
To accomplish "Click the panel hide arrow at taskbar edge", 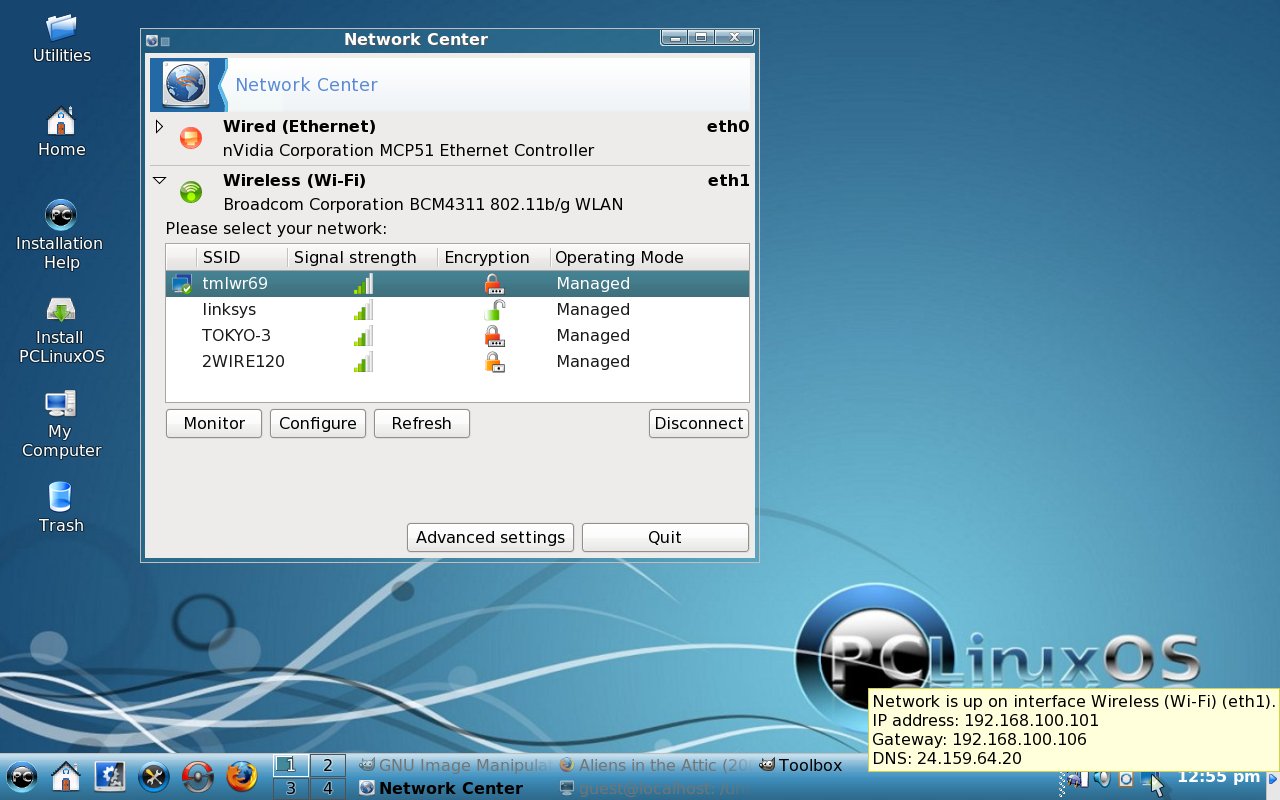I will [1273, 778].
